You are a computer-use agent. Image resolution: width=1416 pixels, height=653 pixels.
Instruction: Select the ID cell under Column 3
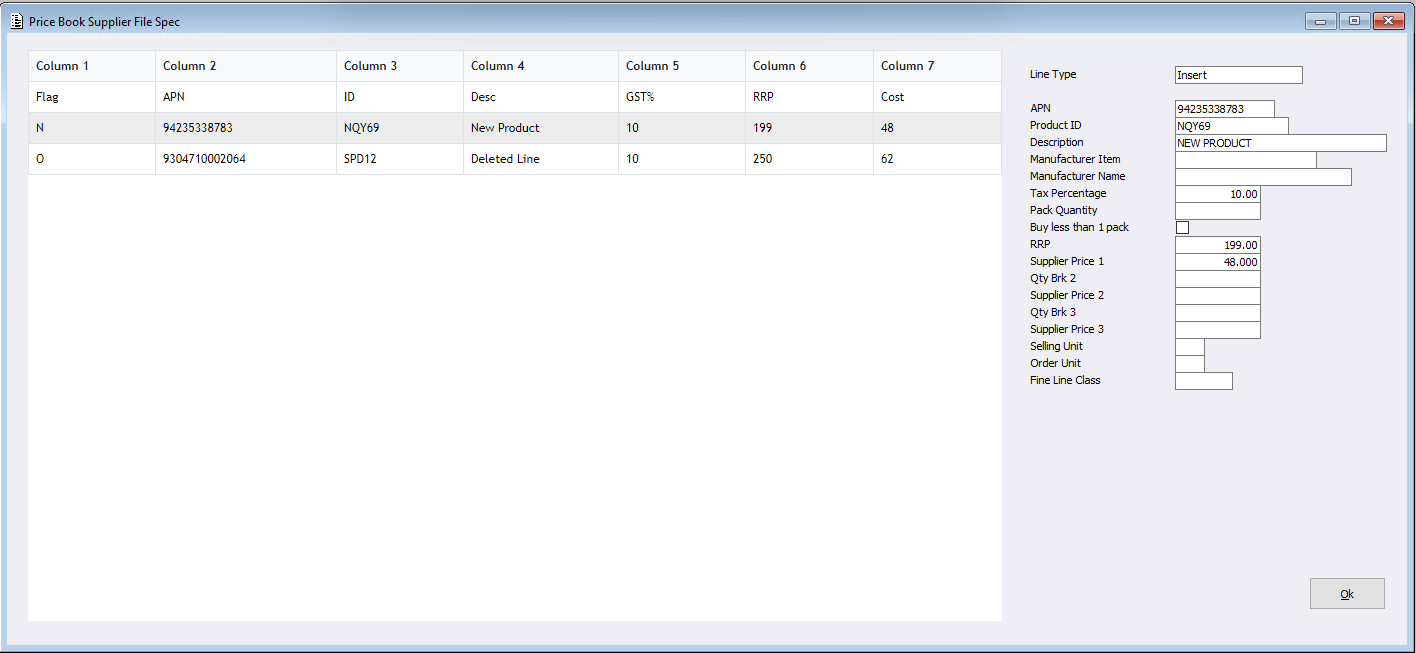point(400,97)
